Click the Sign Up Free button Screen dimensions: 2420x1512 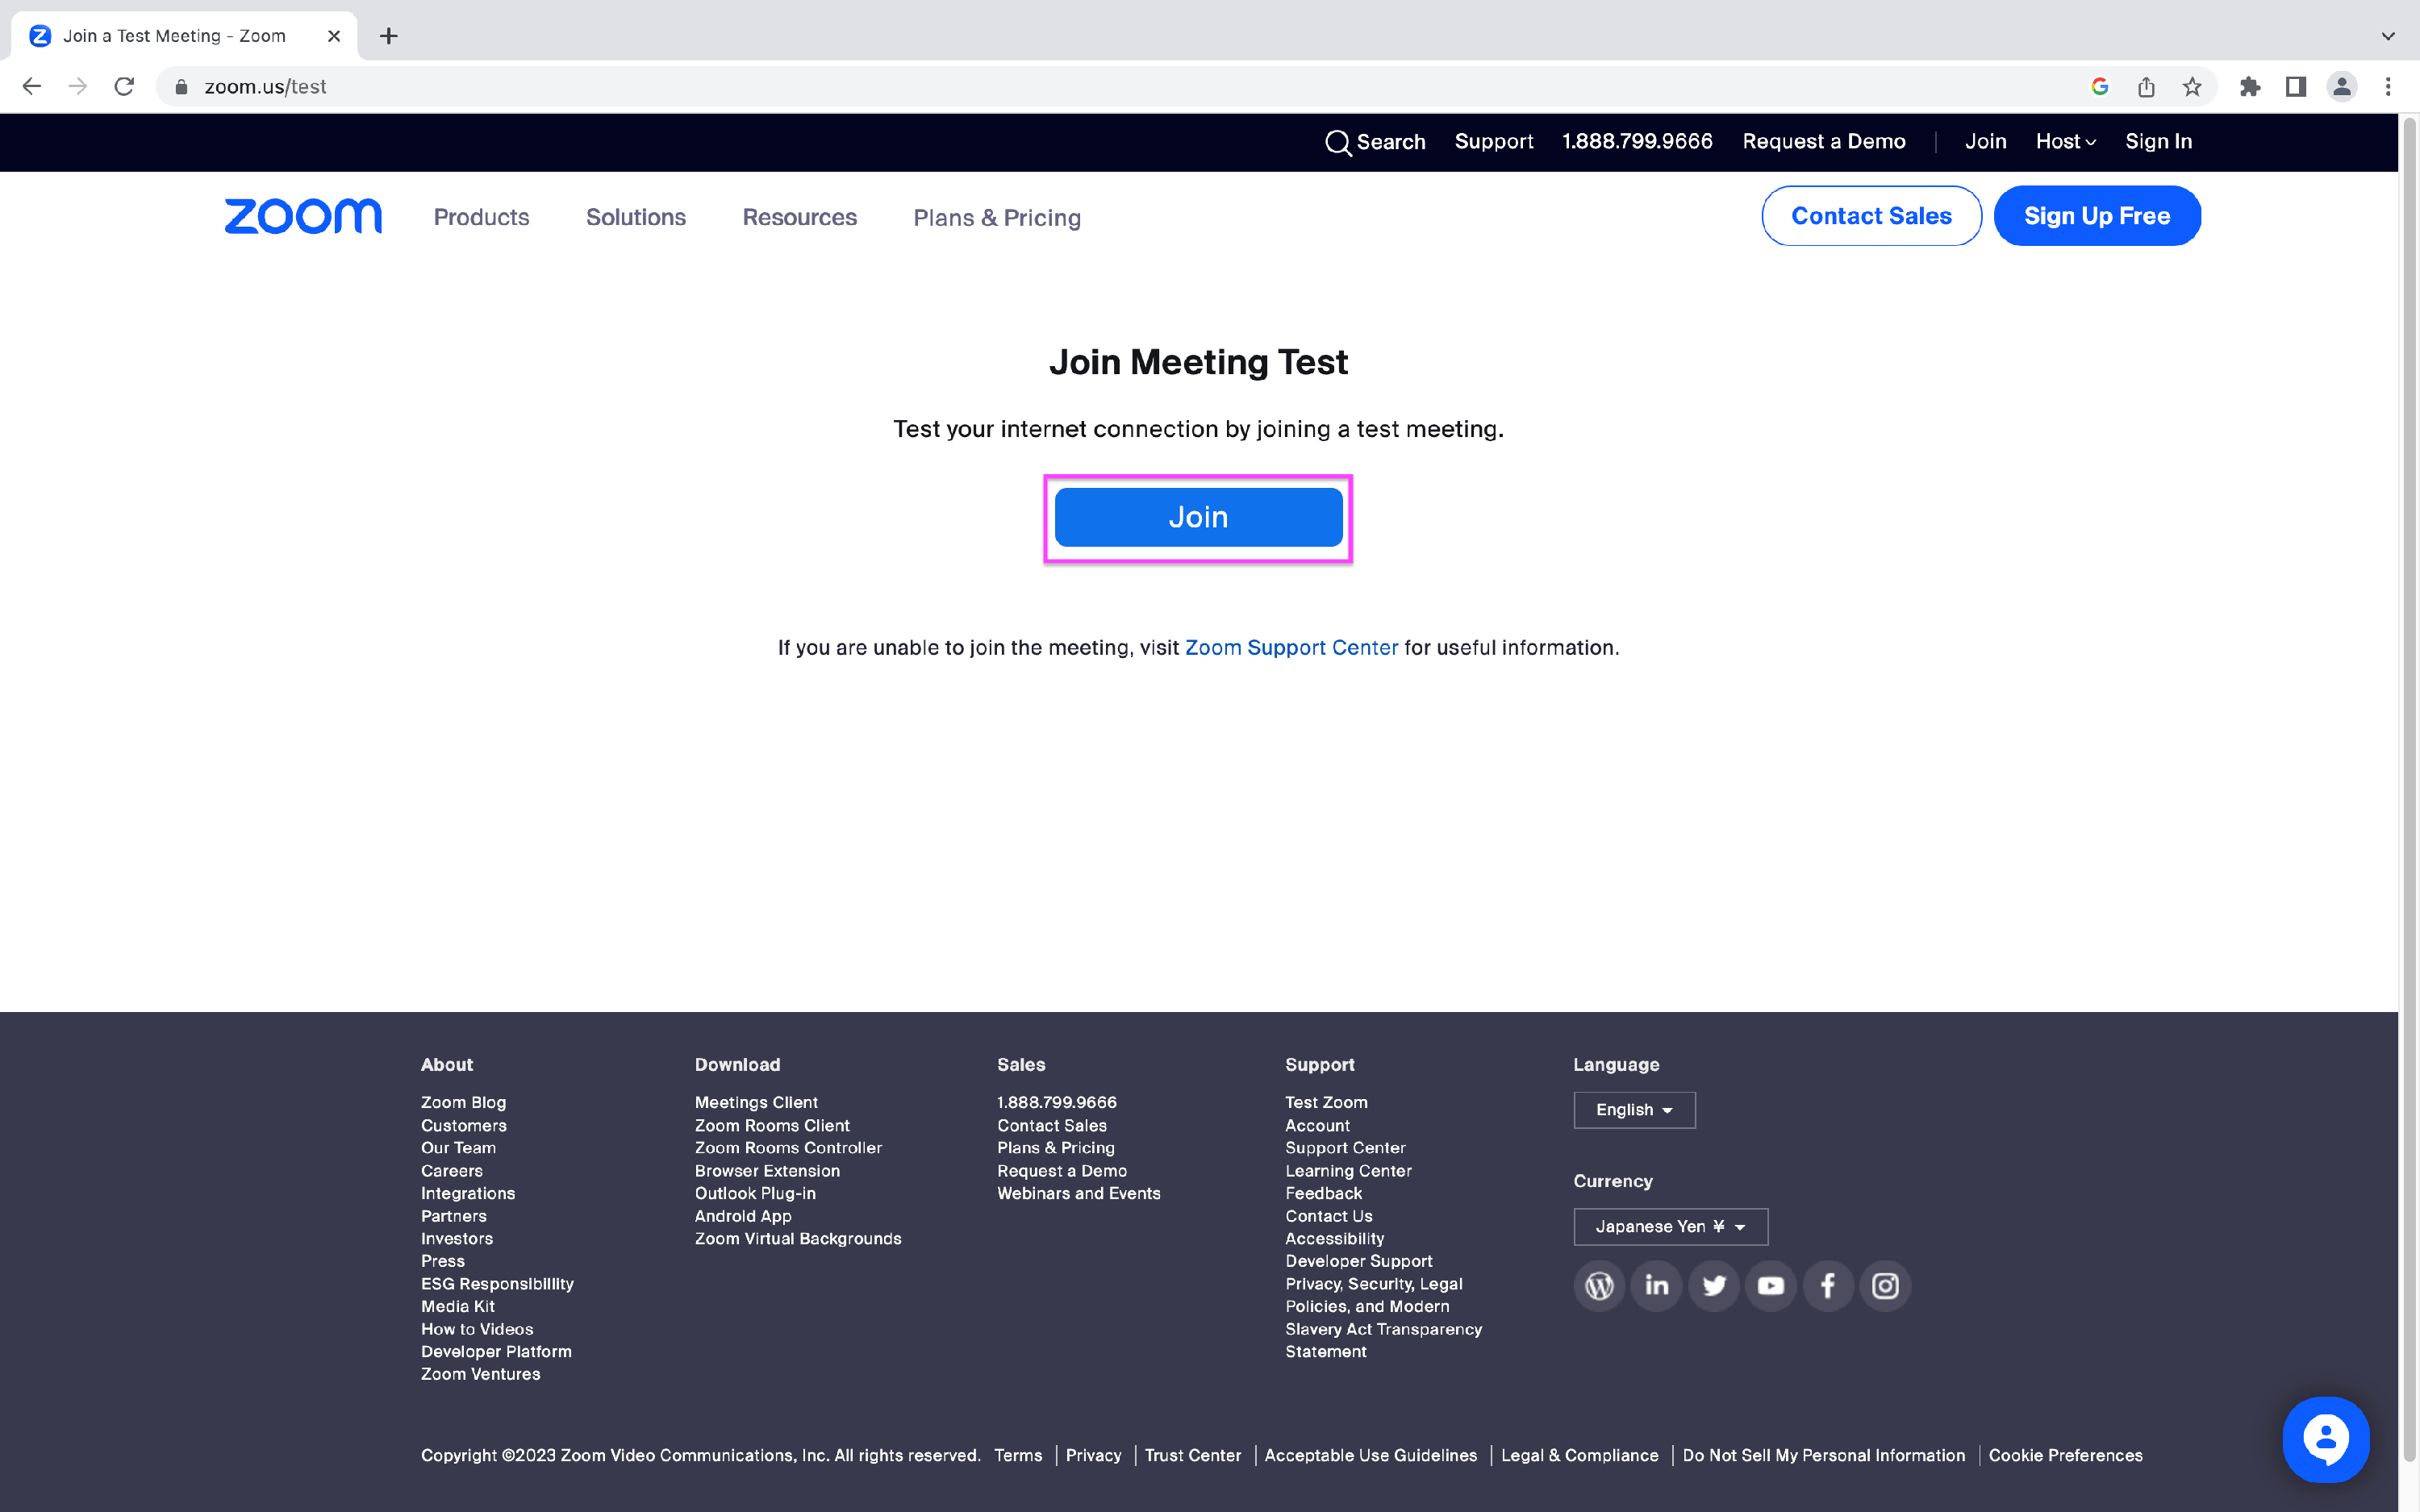coord(2097,215)
